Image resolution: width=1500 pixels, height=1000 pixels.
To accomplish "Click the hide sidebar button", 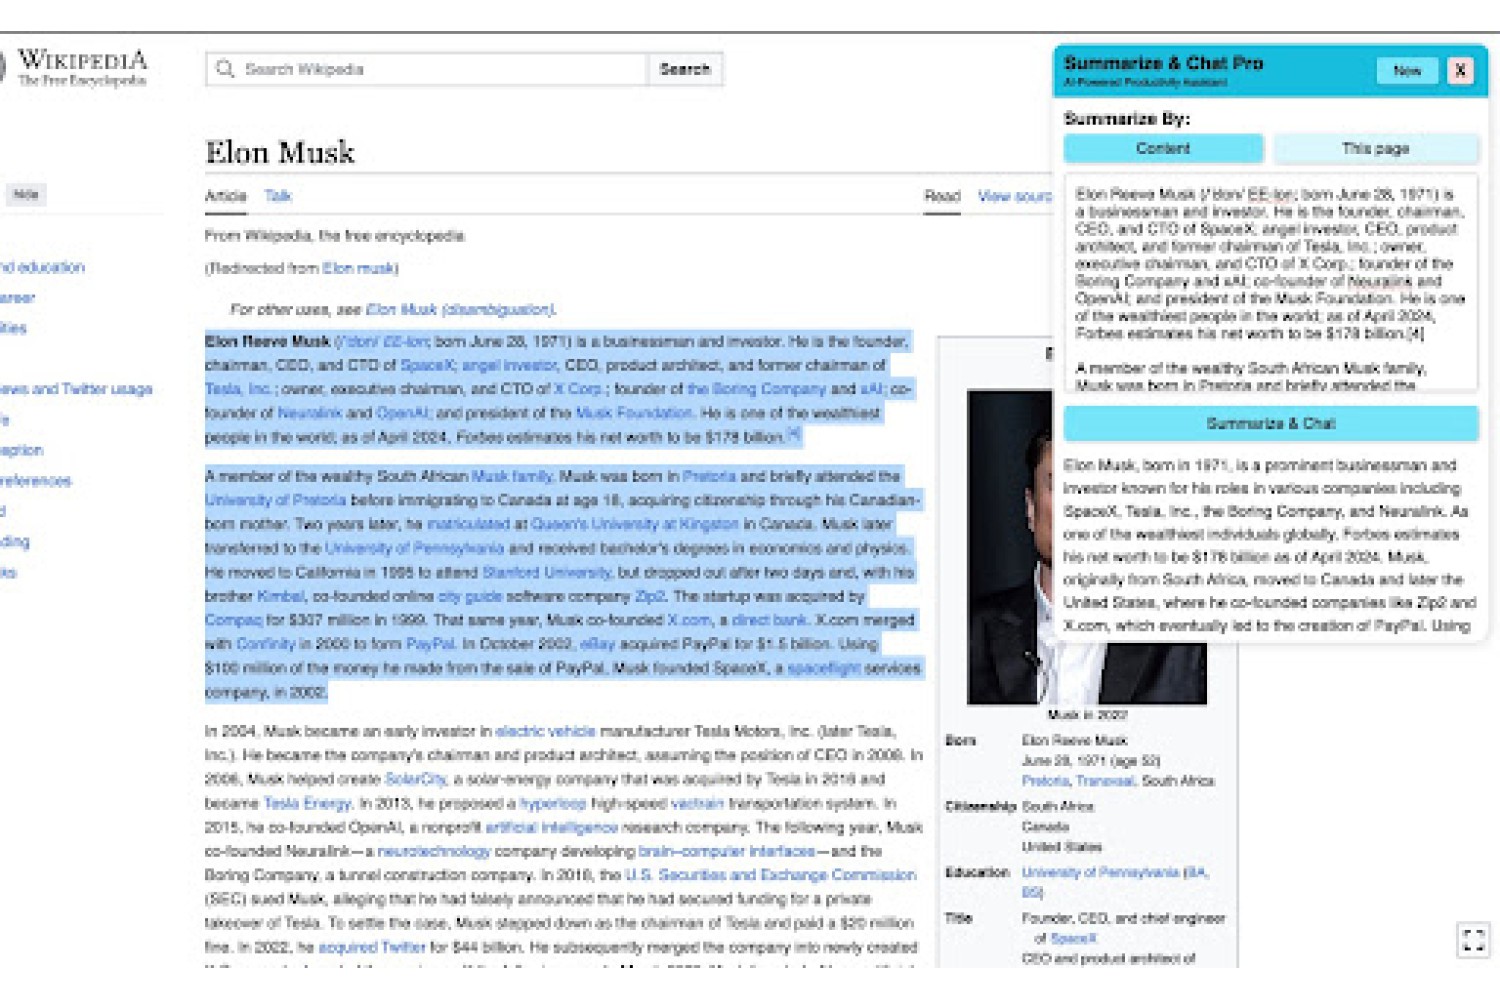I will point(26,194).
